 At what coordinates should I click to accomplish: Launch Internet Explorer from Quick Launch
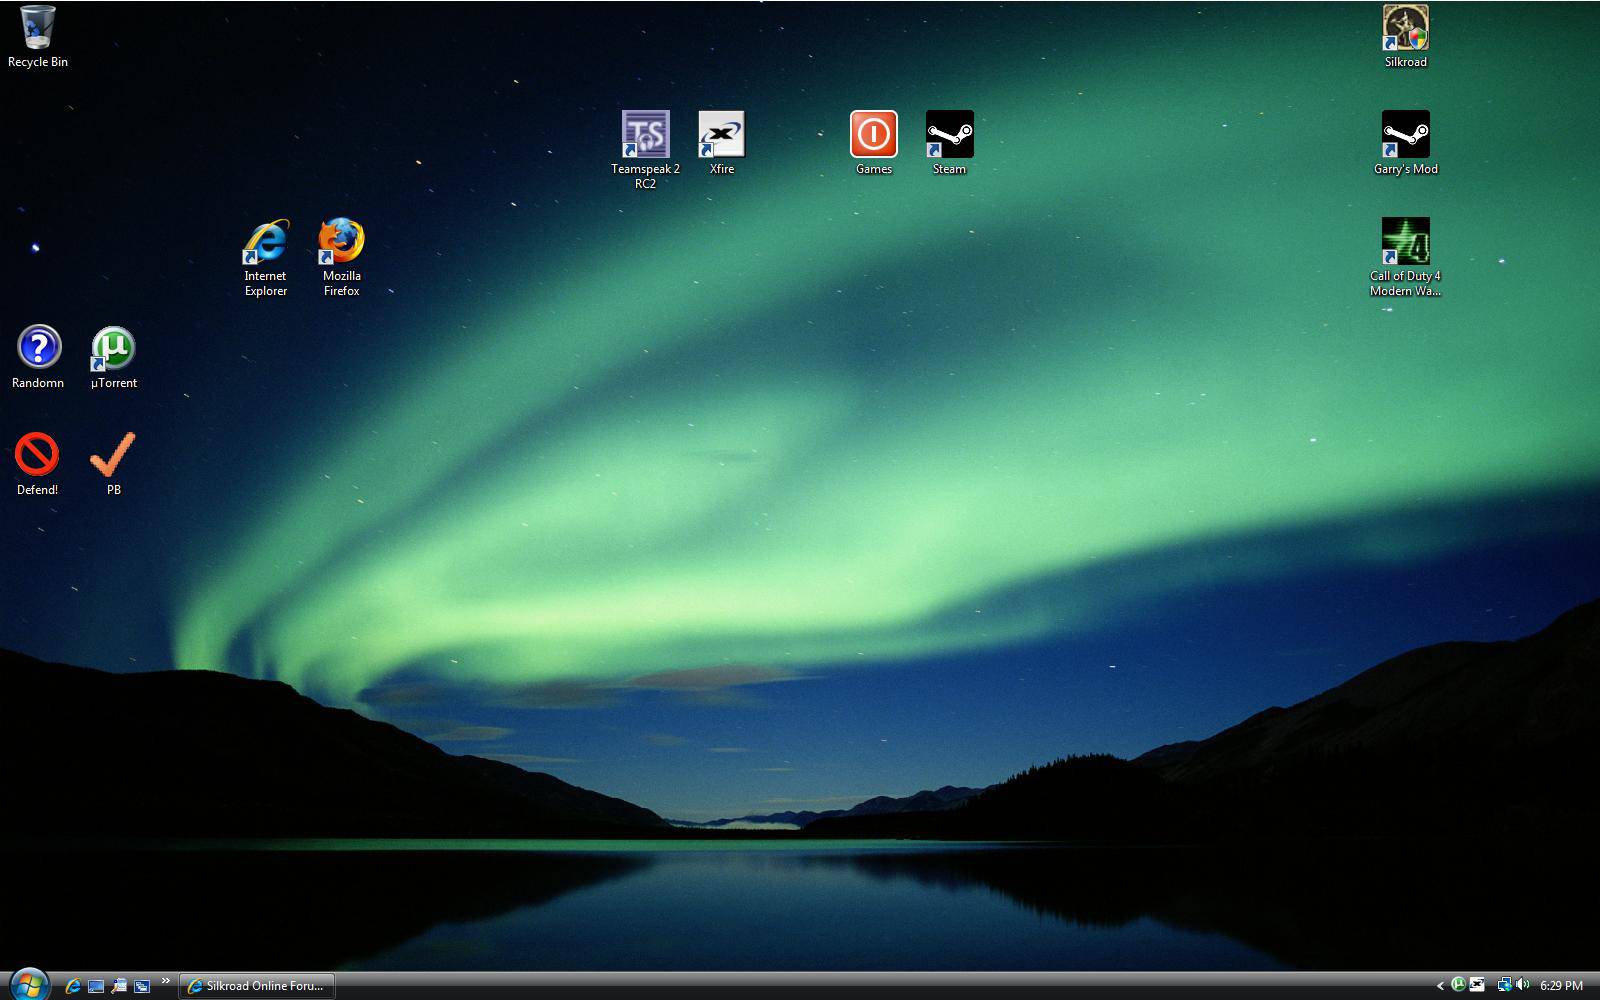coord(73,986)
